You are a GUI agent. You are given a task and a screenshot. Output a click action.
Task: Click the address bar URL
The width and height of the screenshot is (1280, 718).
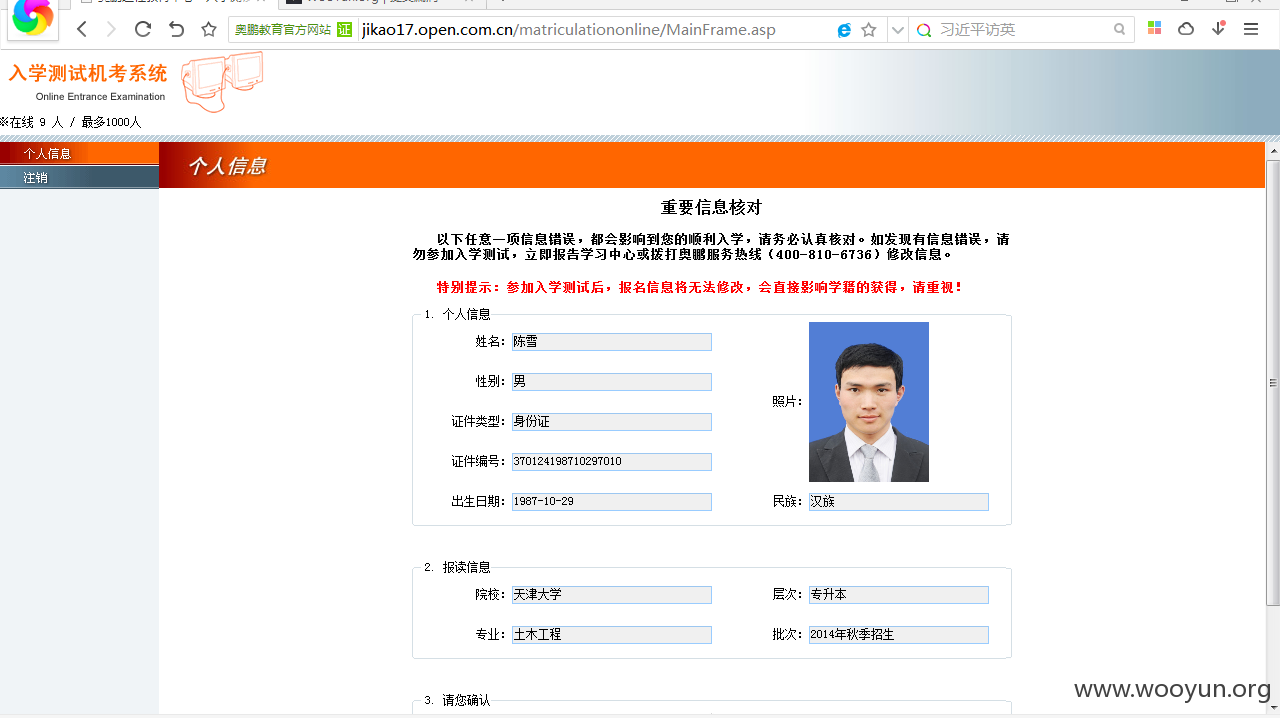[x=569, y=30]
